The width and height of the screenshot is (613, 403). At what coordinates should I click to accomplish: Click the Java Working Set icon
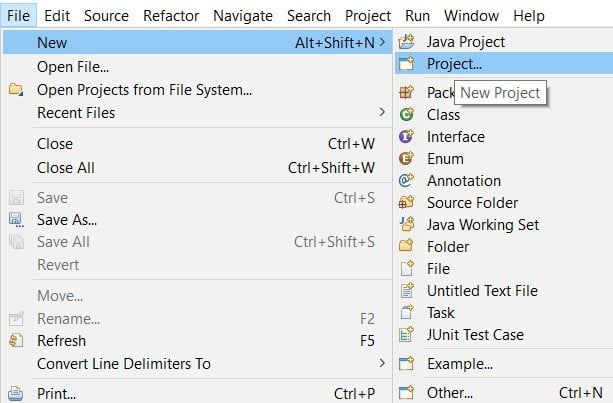point(406,224)
